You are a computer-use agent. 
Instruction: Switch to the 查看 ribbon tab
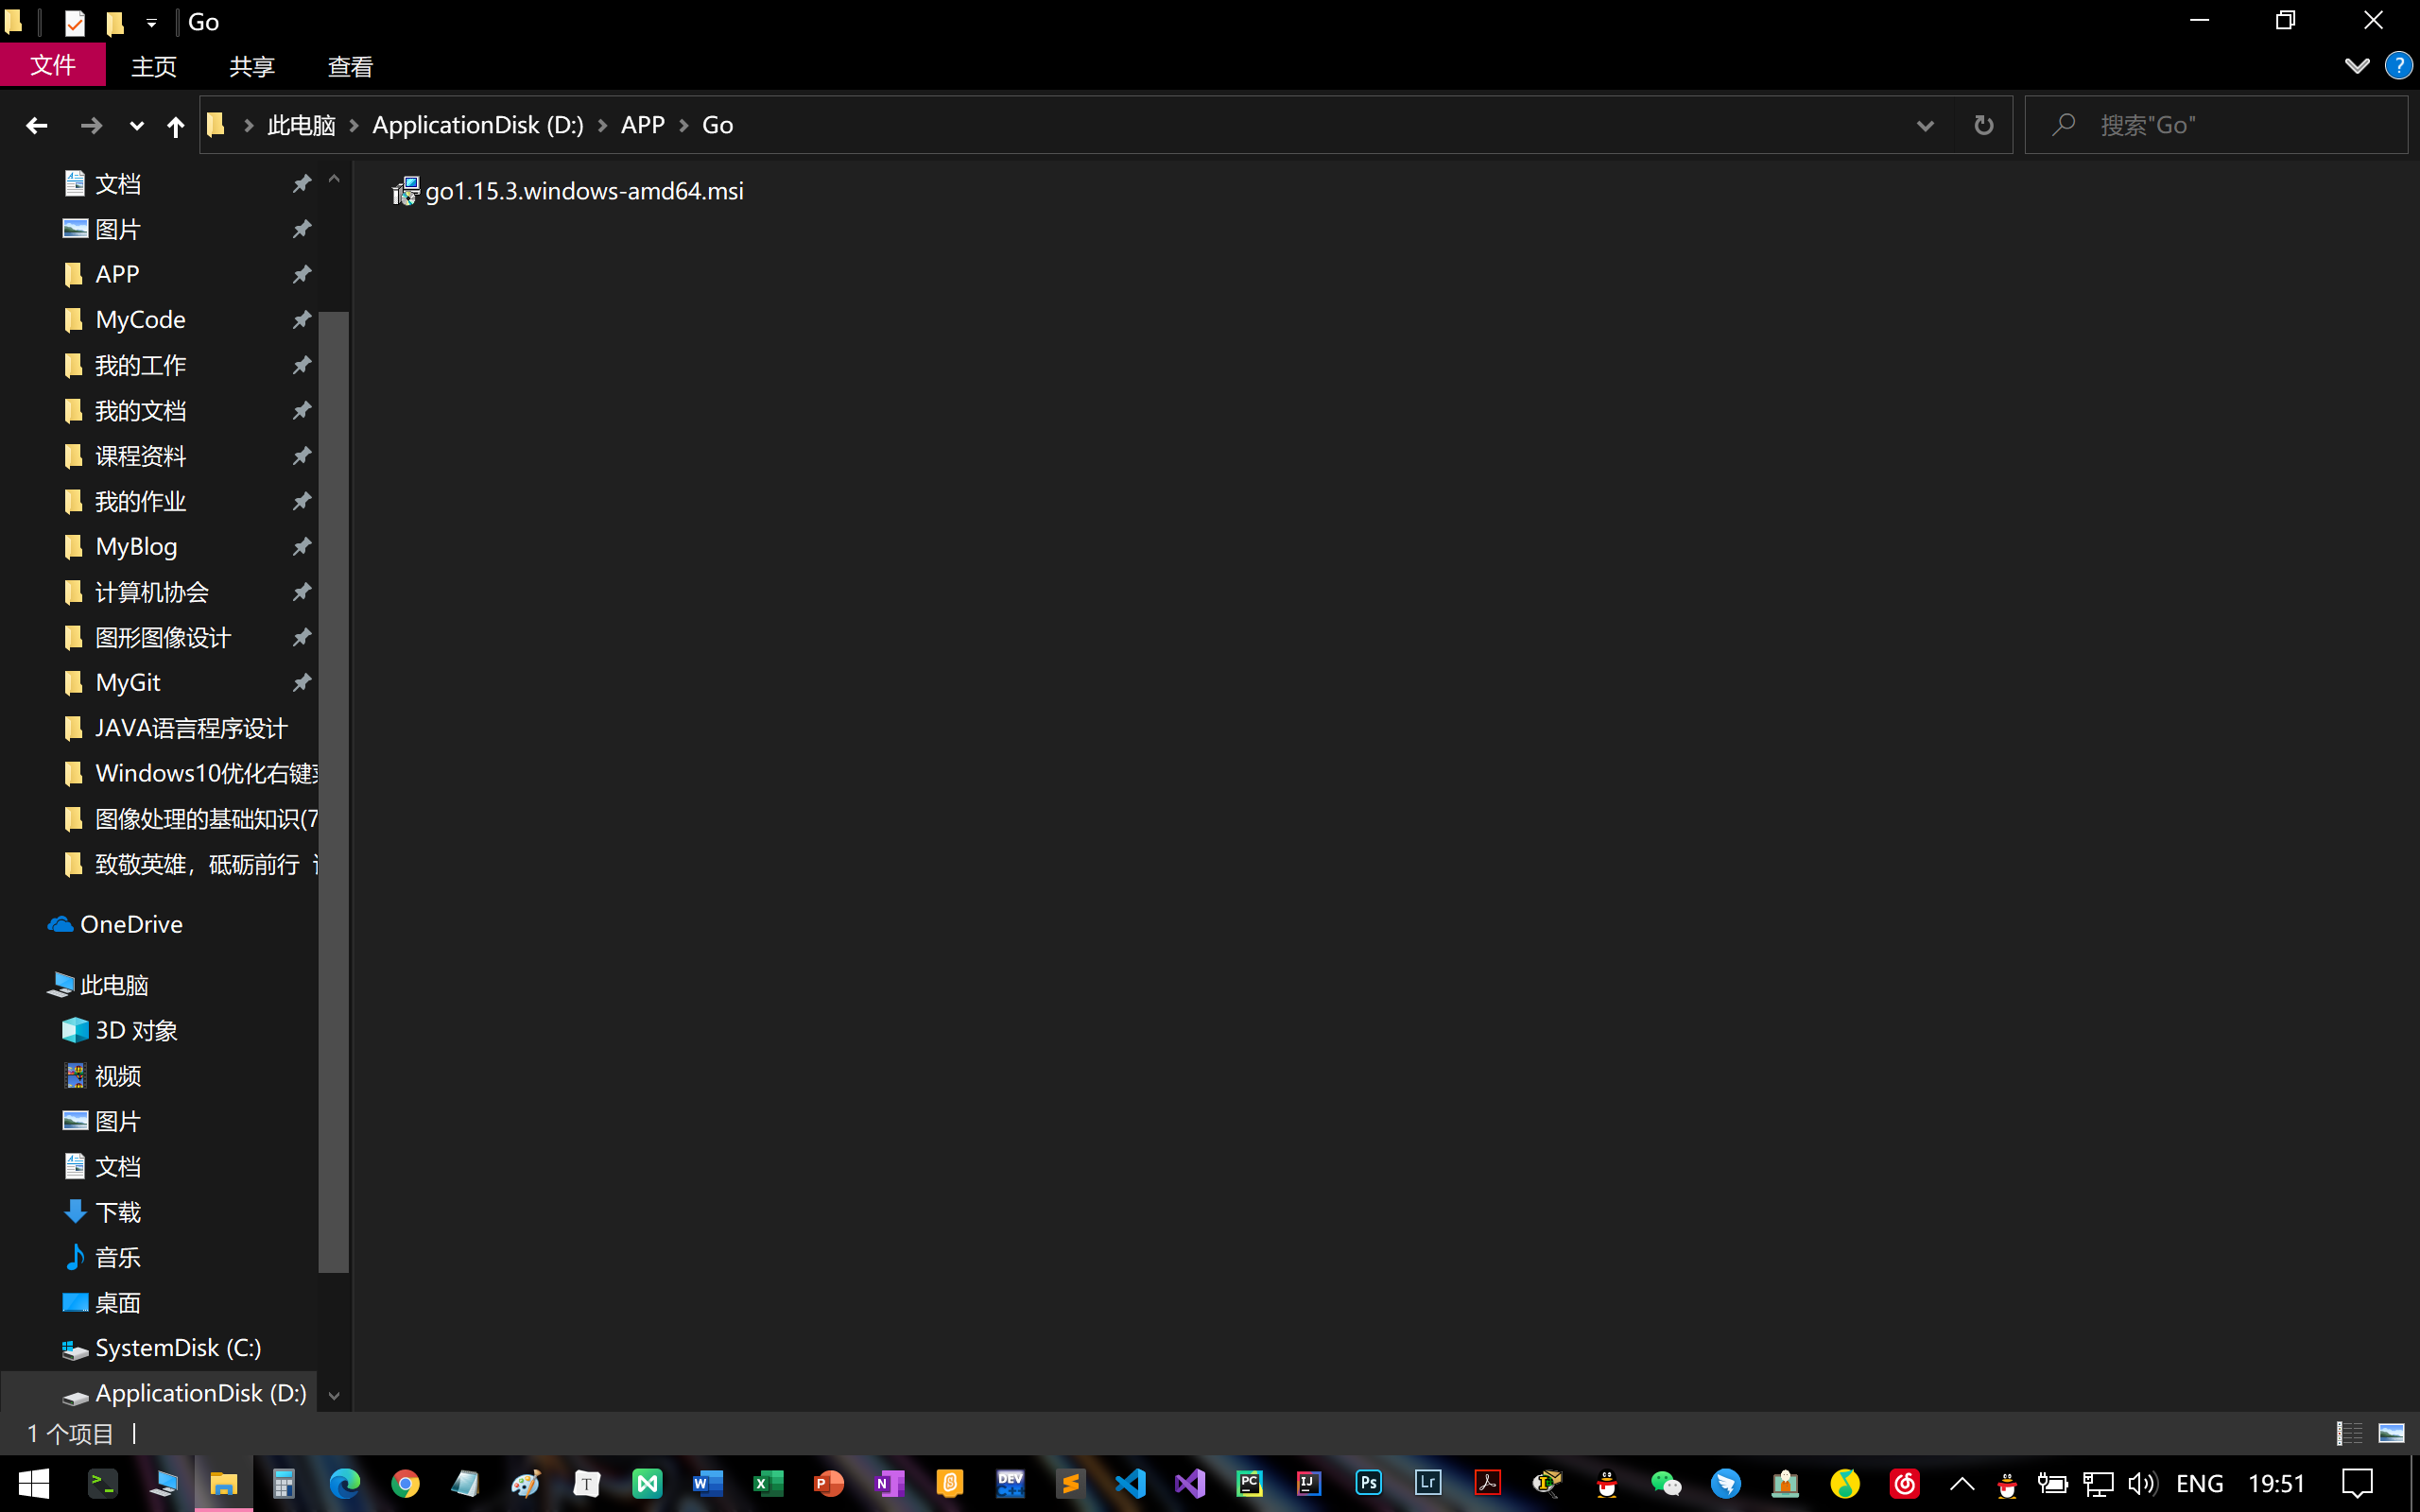350,66
